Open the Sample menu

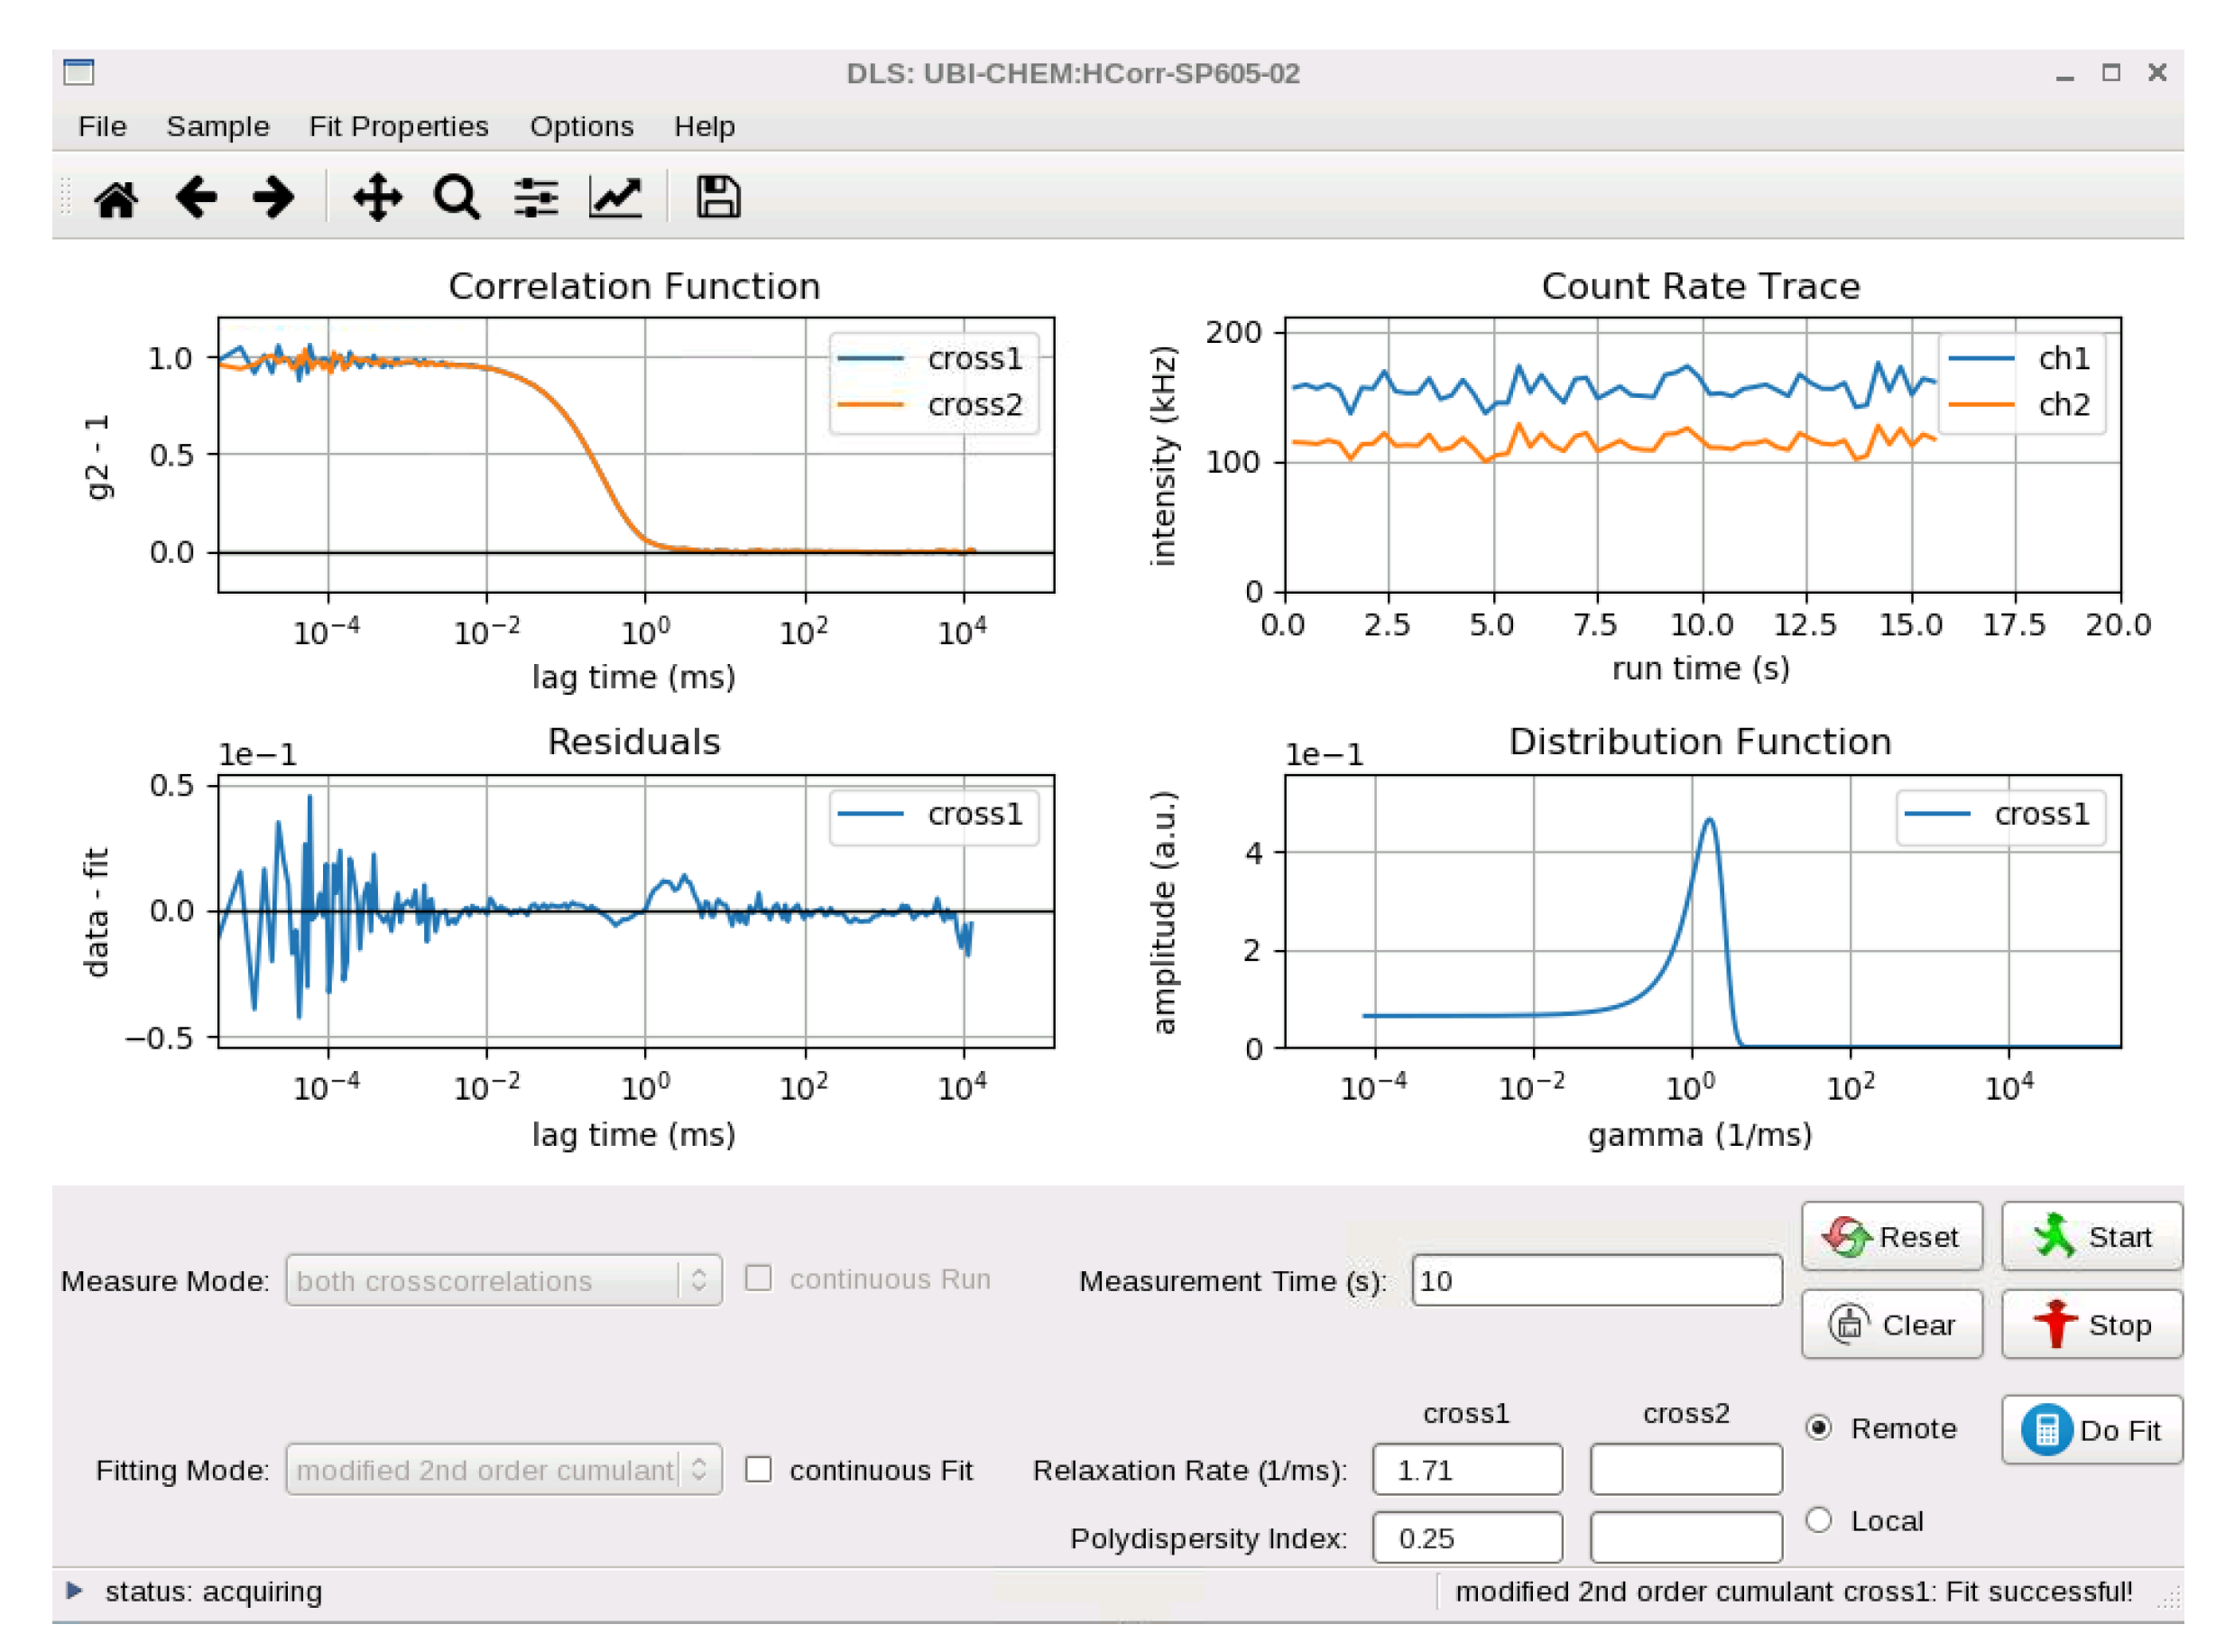(x=217, y=126)
